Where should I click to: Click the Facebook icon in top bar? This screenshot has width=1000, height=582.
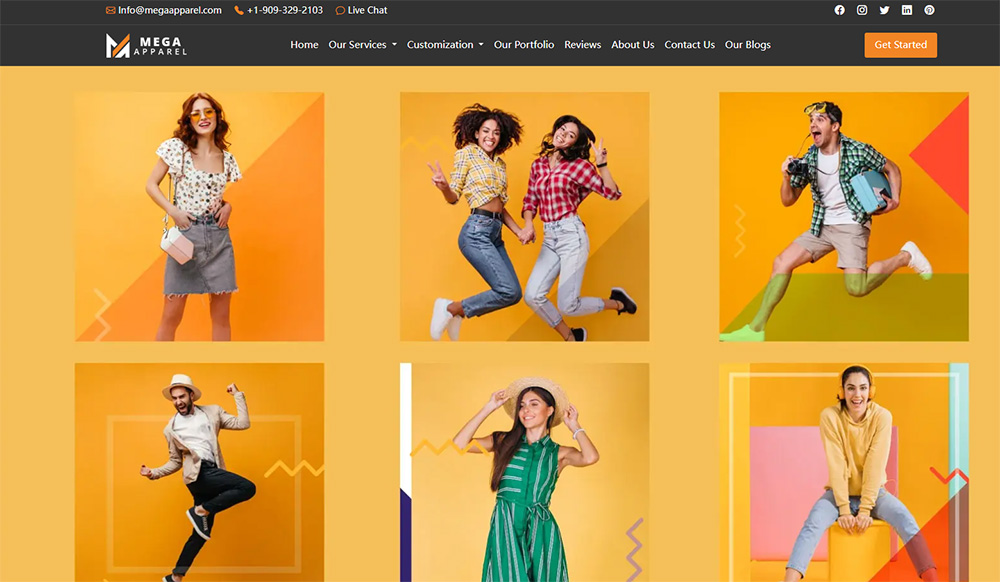coord(840,10)
